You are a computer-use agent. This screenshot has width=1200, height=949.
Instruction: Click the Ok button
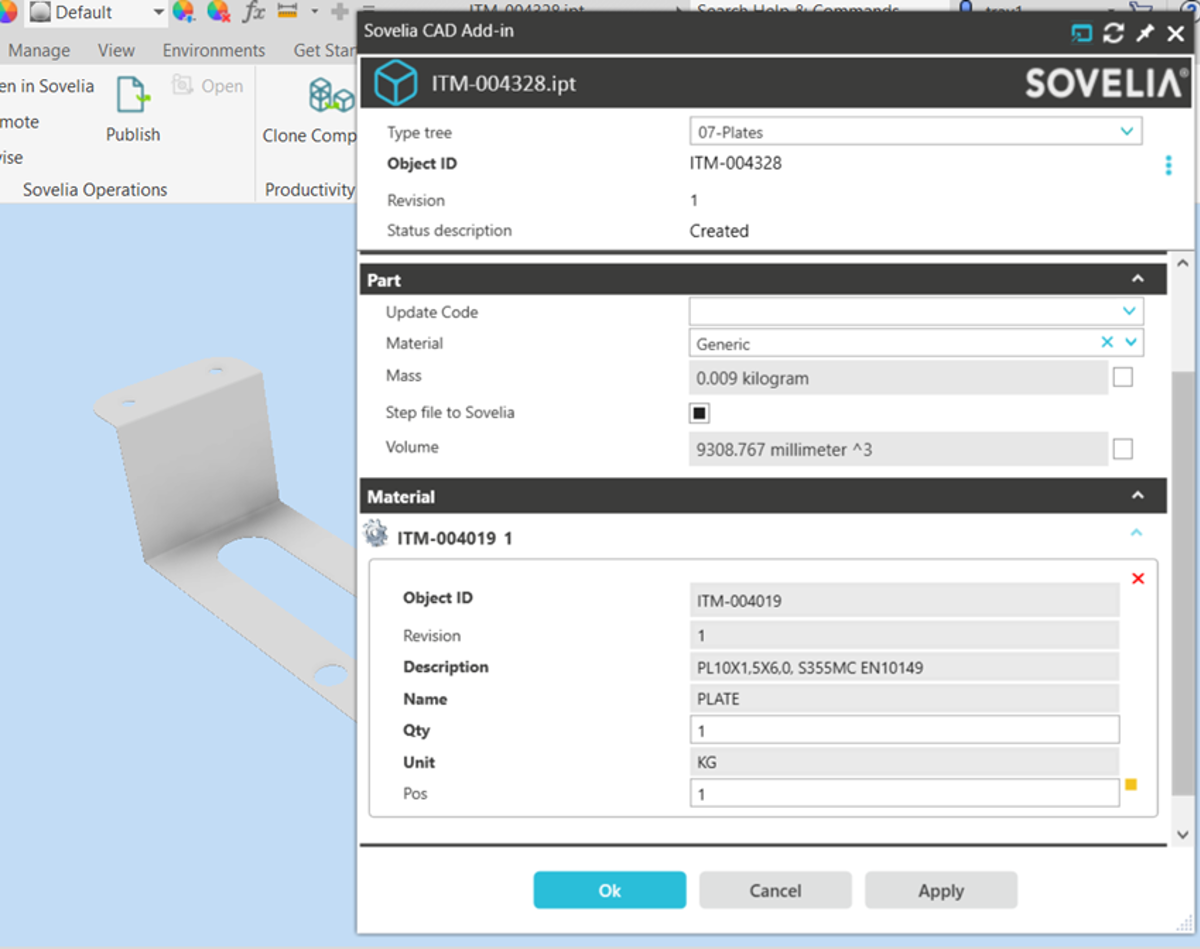click(609, 889)
